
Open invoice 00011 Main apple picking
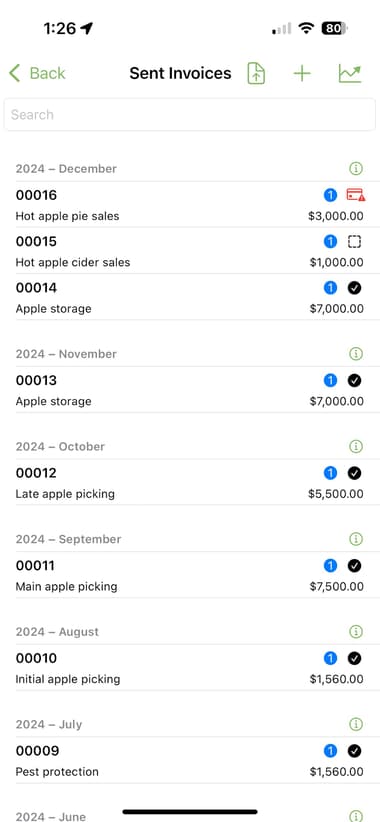coord(190,575)
